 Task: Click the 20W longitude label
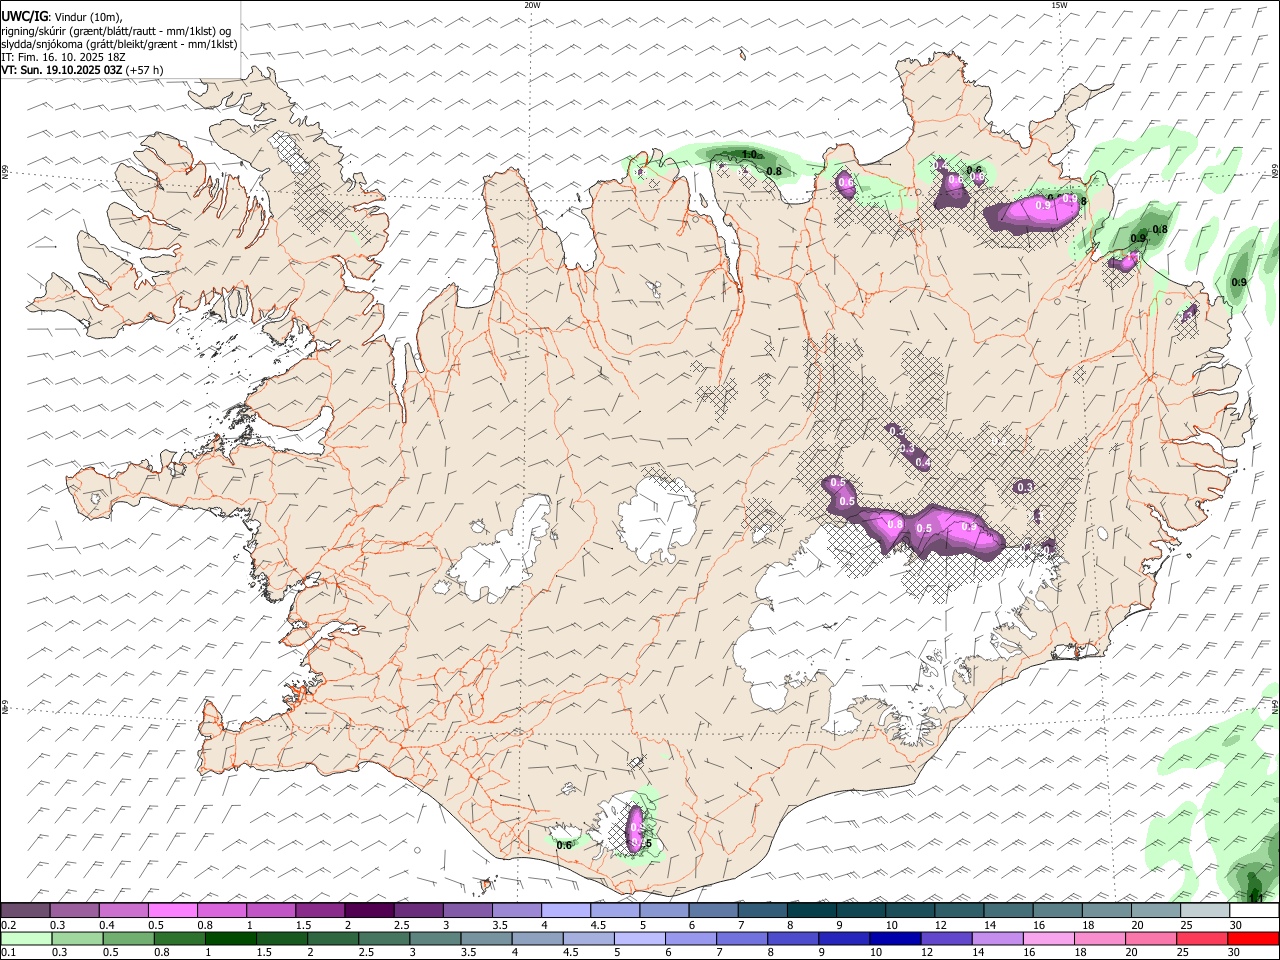coord(532,5)
